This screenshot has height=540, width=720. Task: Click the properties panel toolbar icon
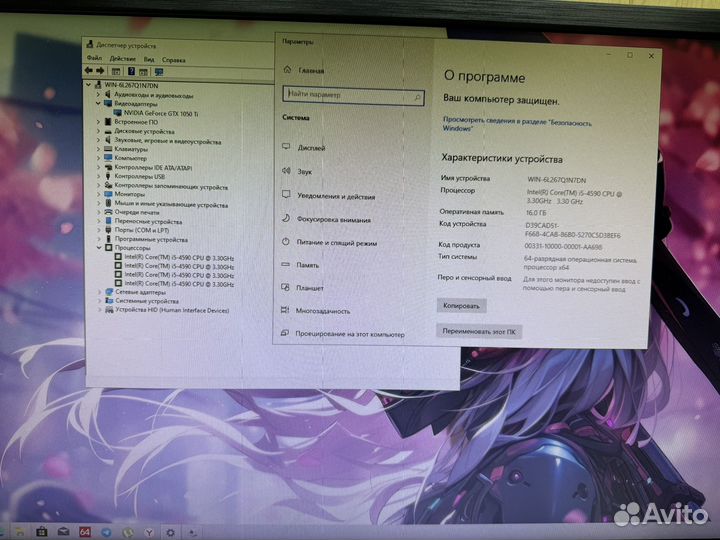point(143,72)
